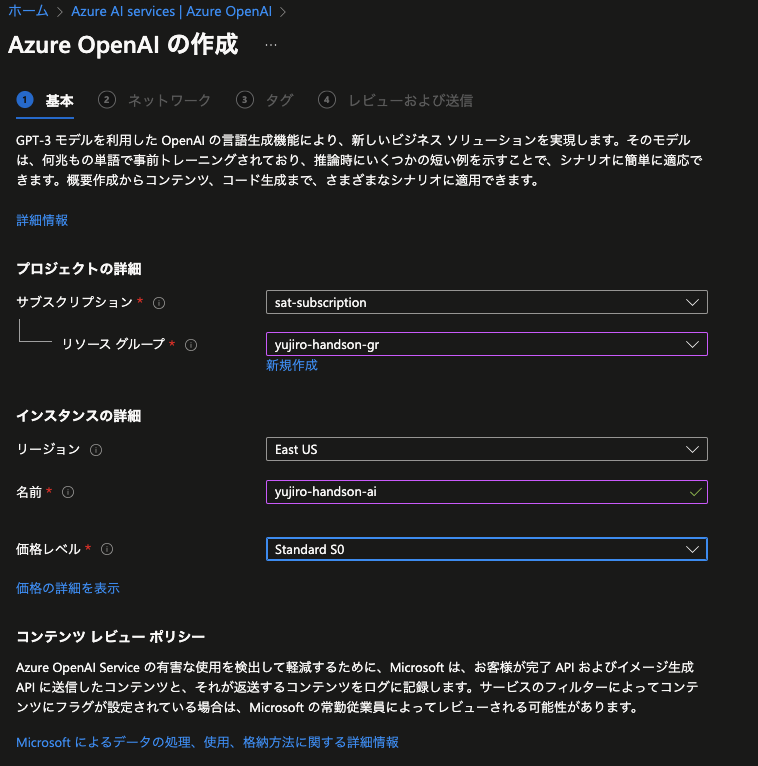Open the yujiro-handson-gr resource group dropdown
The width and height of the screenshot is (758, 766).
tap(486, 344)
